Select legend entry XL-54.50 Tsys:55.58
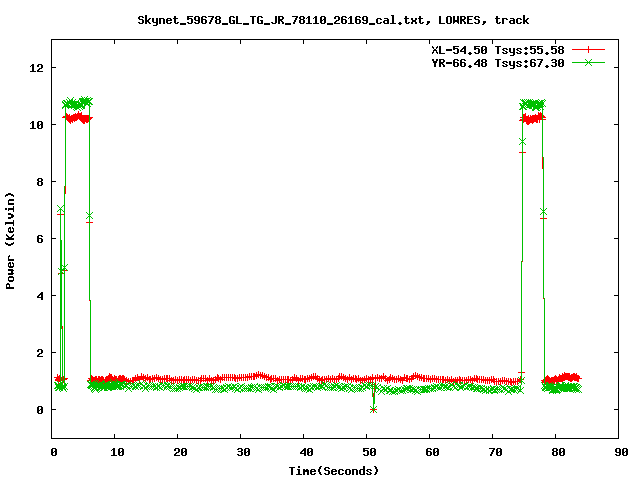This screenshot has height=480, width=640. click(498, 50)
